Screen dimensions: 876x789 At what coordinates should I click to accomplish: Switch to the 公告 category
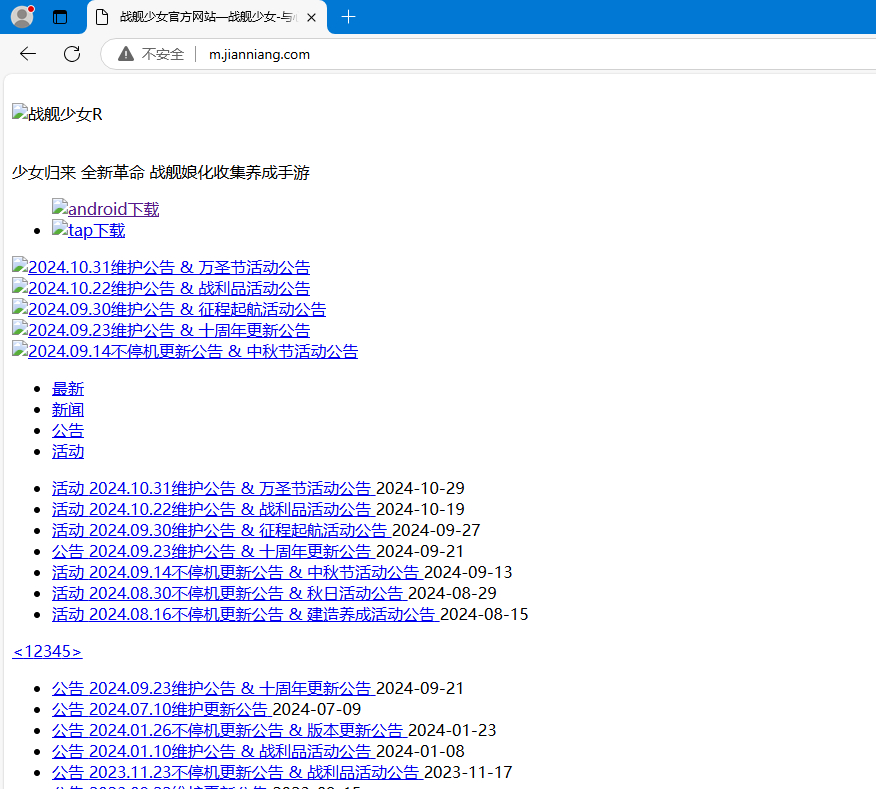68,430
